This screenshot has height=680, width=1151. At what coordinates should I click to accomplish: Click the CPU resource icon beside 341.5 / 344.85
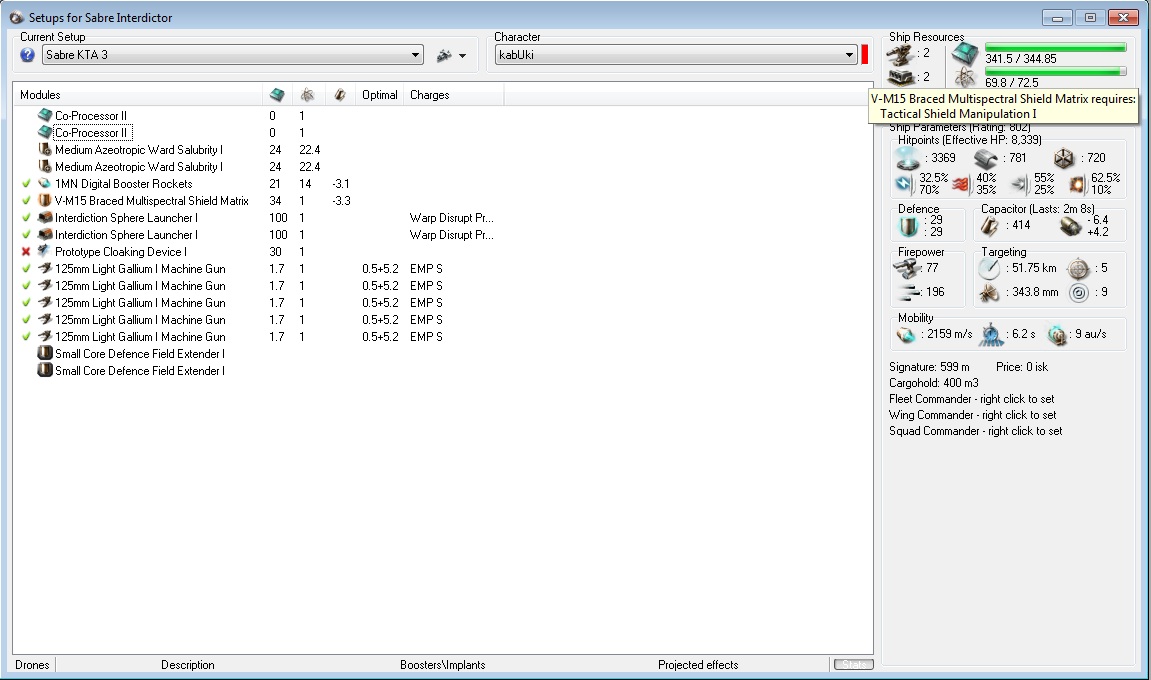[965, 54]
